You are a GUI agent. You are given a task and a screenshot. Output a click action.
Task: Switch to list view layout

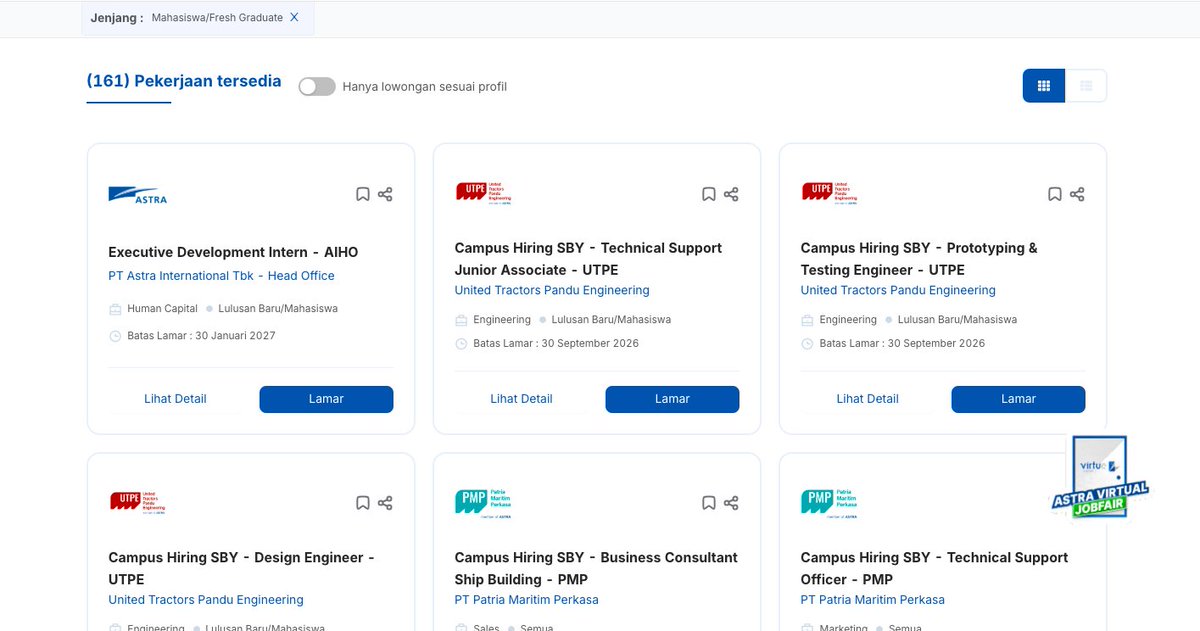tap(1086, 86)
